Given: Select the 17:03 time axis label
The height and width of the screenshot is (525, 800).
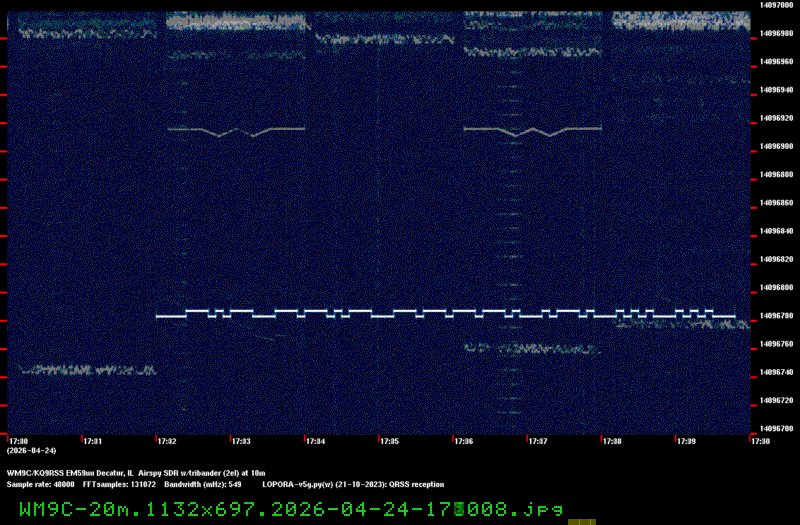Looking at the screenshot, I should click(241, 441).
